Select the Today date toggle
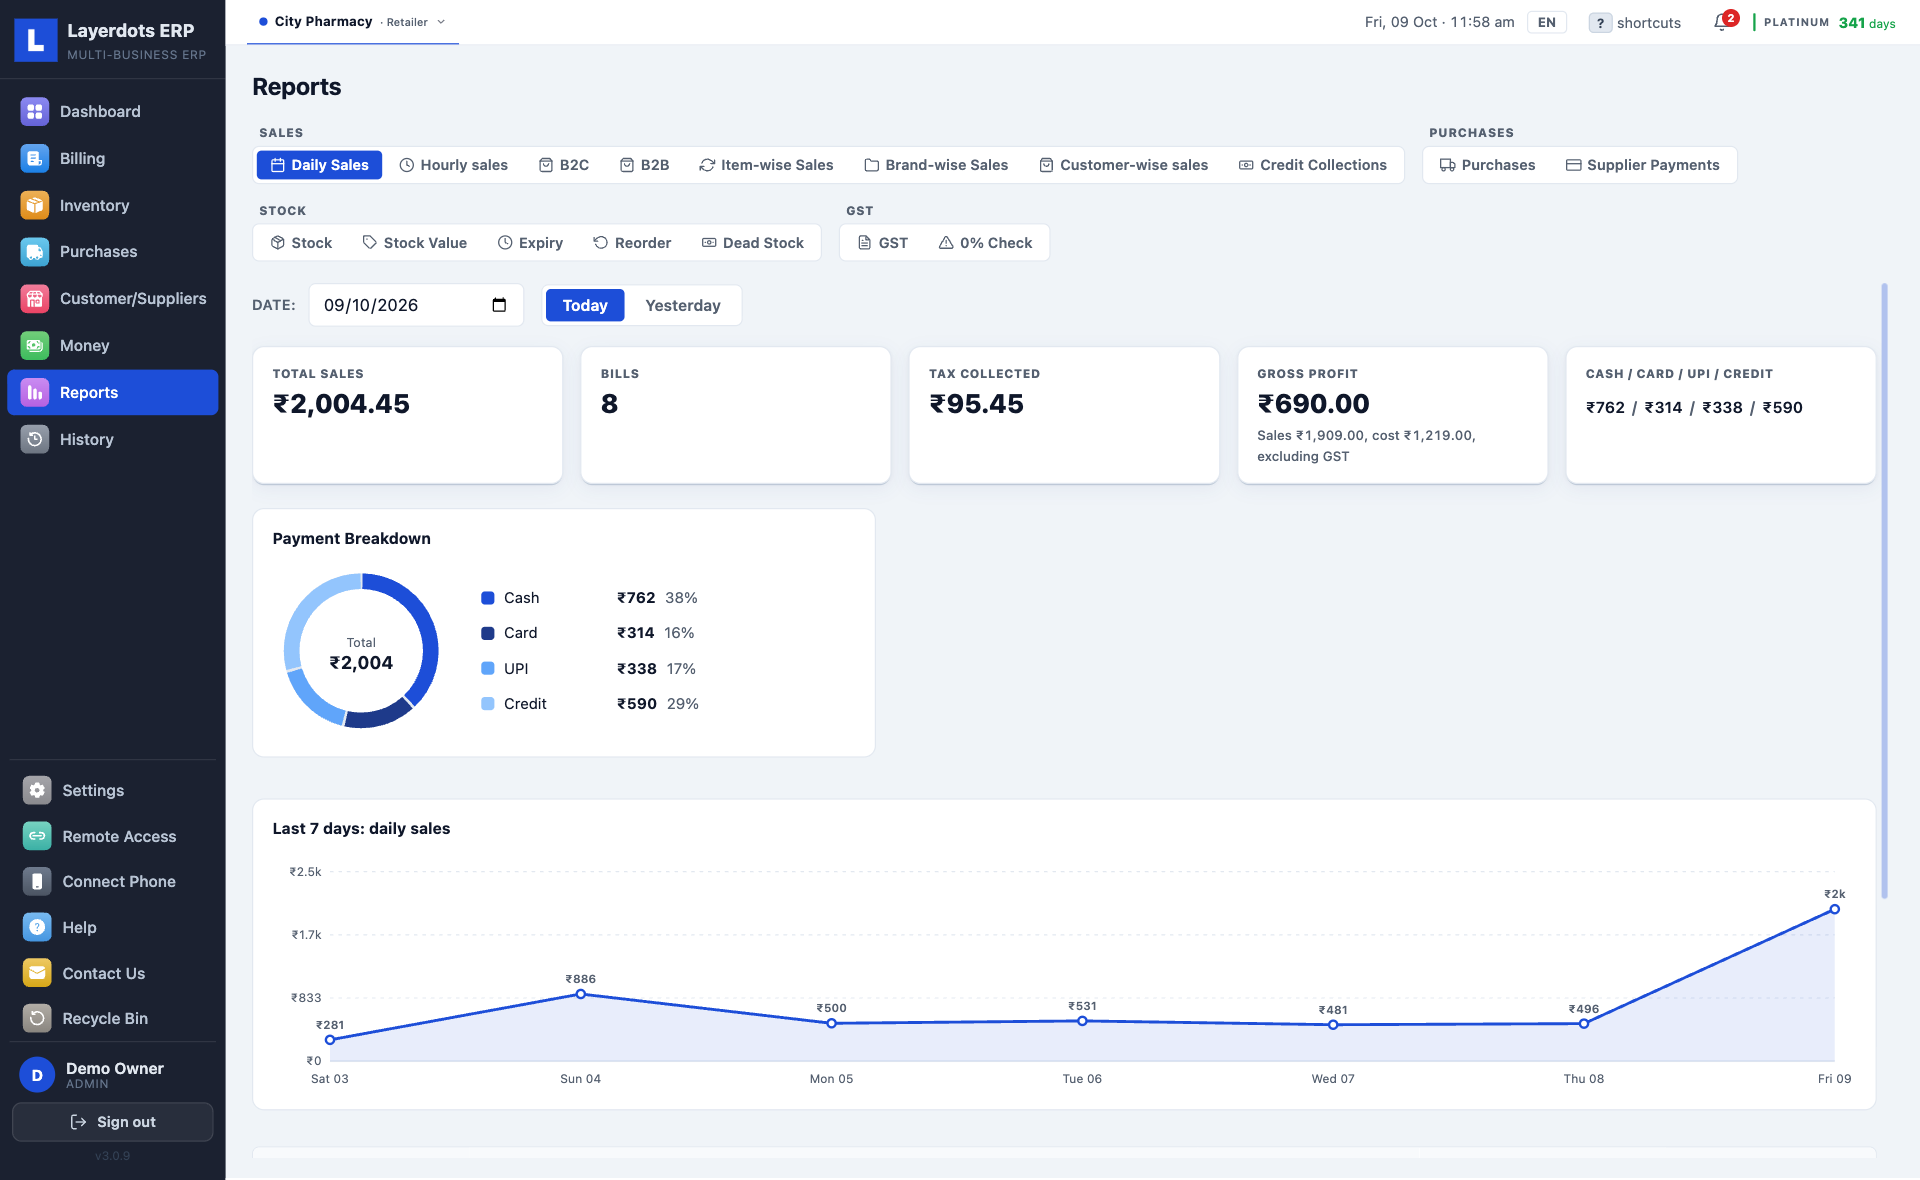This screenshot has width=1920, height=1180. [x=585, y=305]
